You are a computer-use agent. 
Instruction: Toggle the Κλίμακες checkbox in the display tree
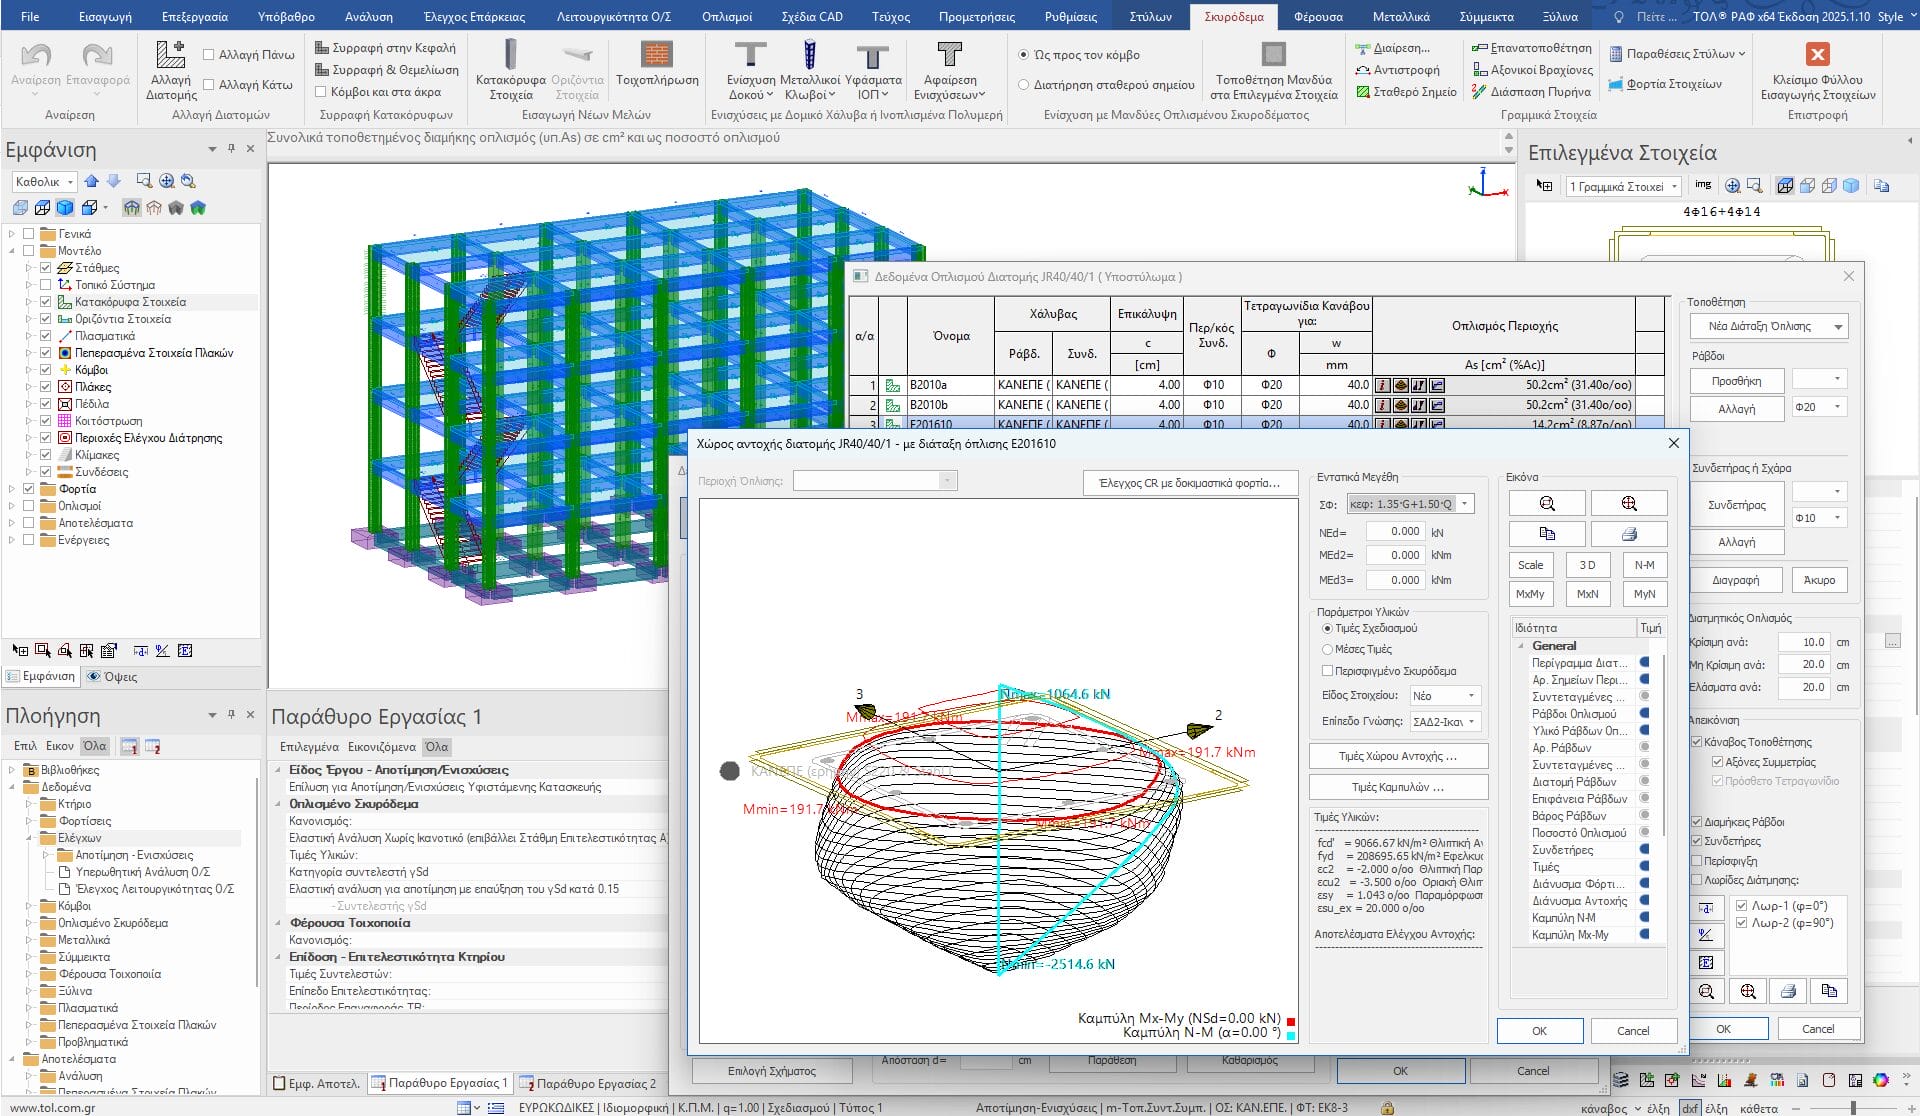click(x=45, y=455)
